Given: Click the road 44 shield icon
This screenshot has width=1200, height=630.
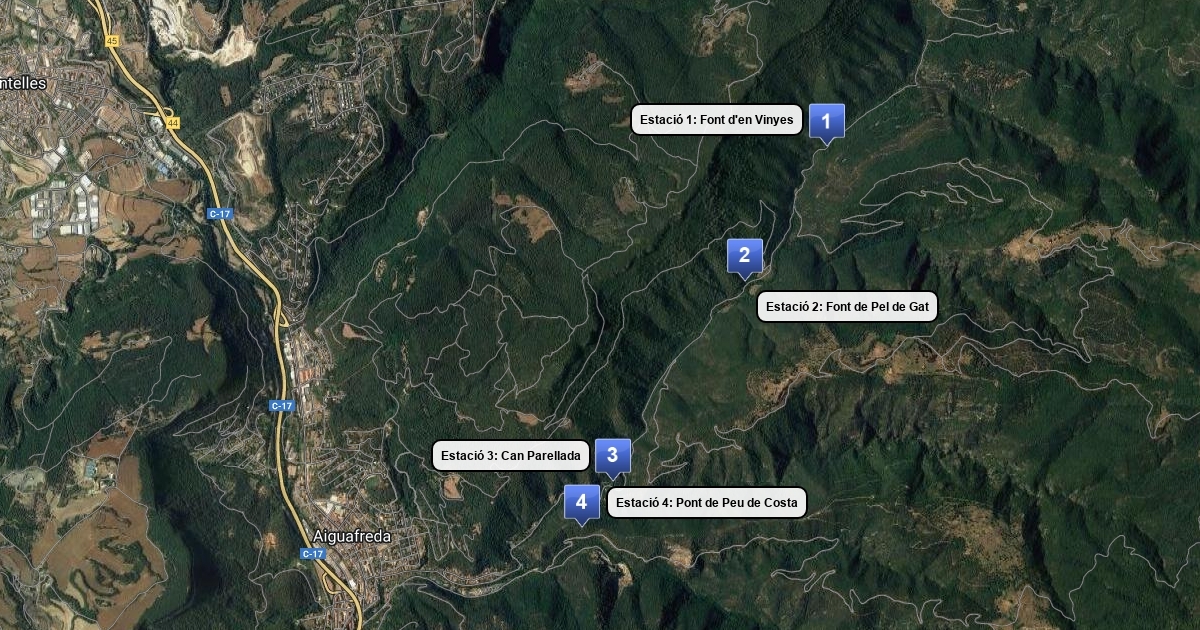Looking at the screenshot, I should tap(173, 123).
